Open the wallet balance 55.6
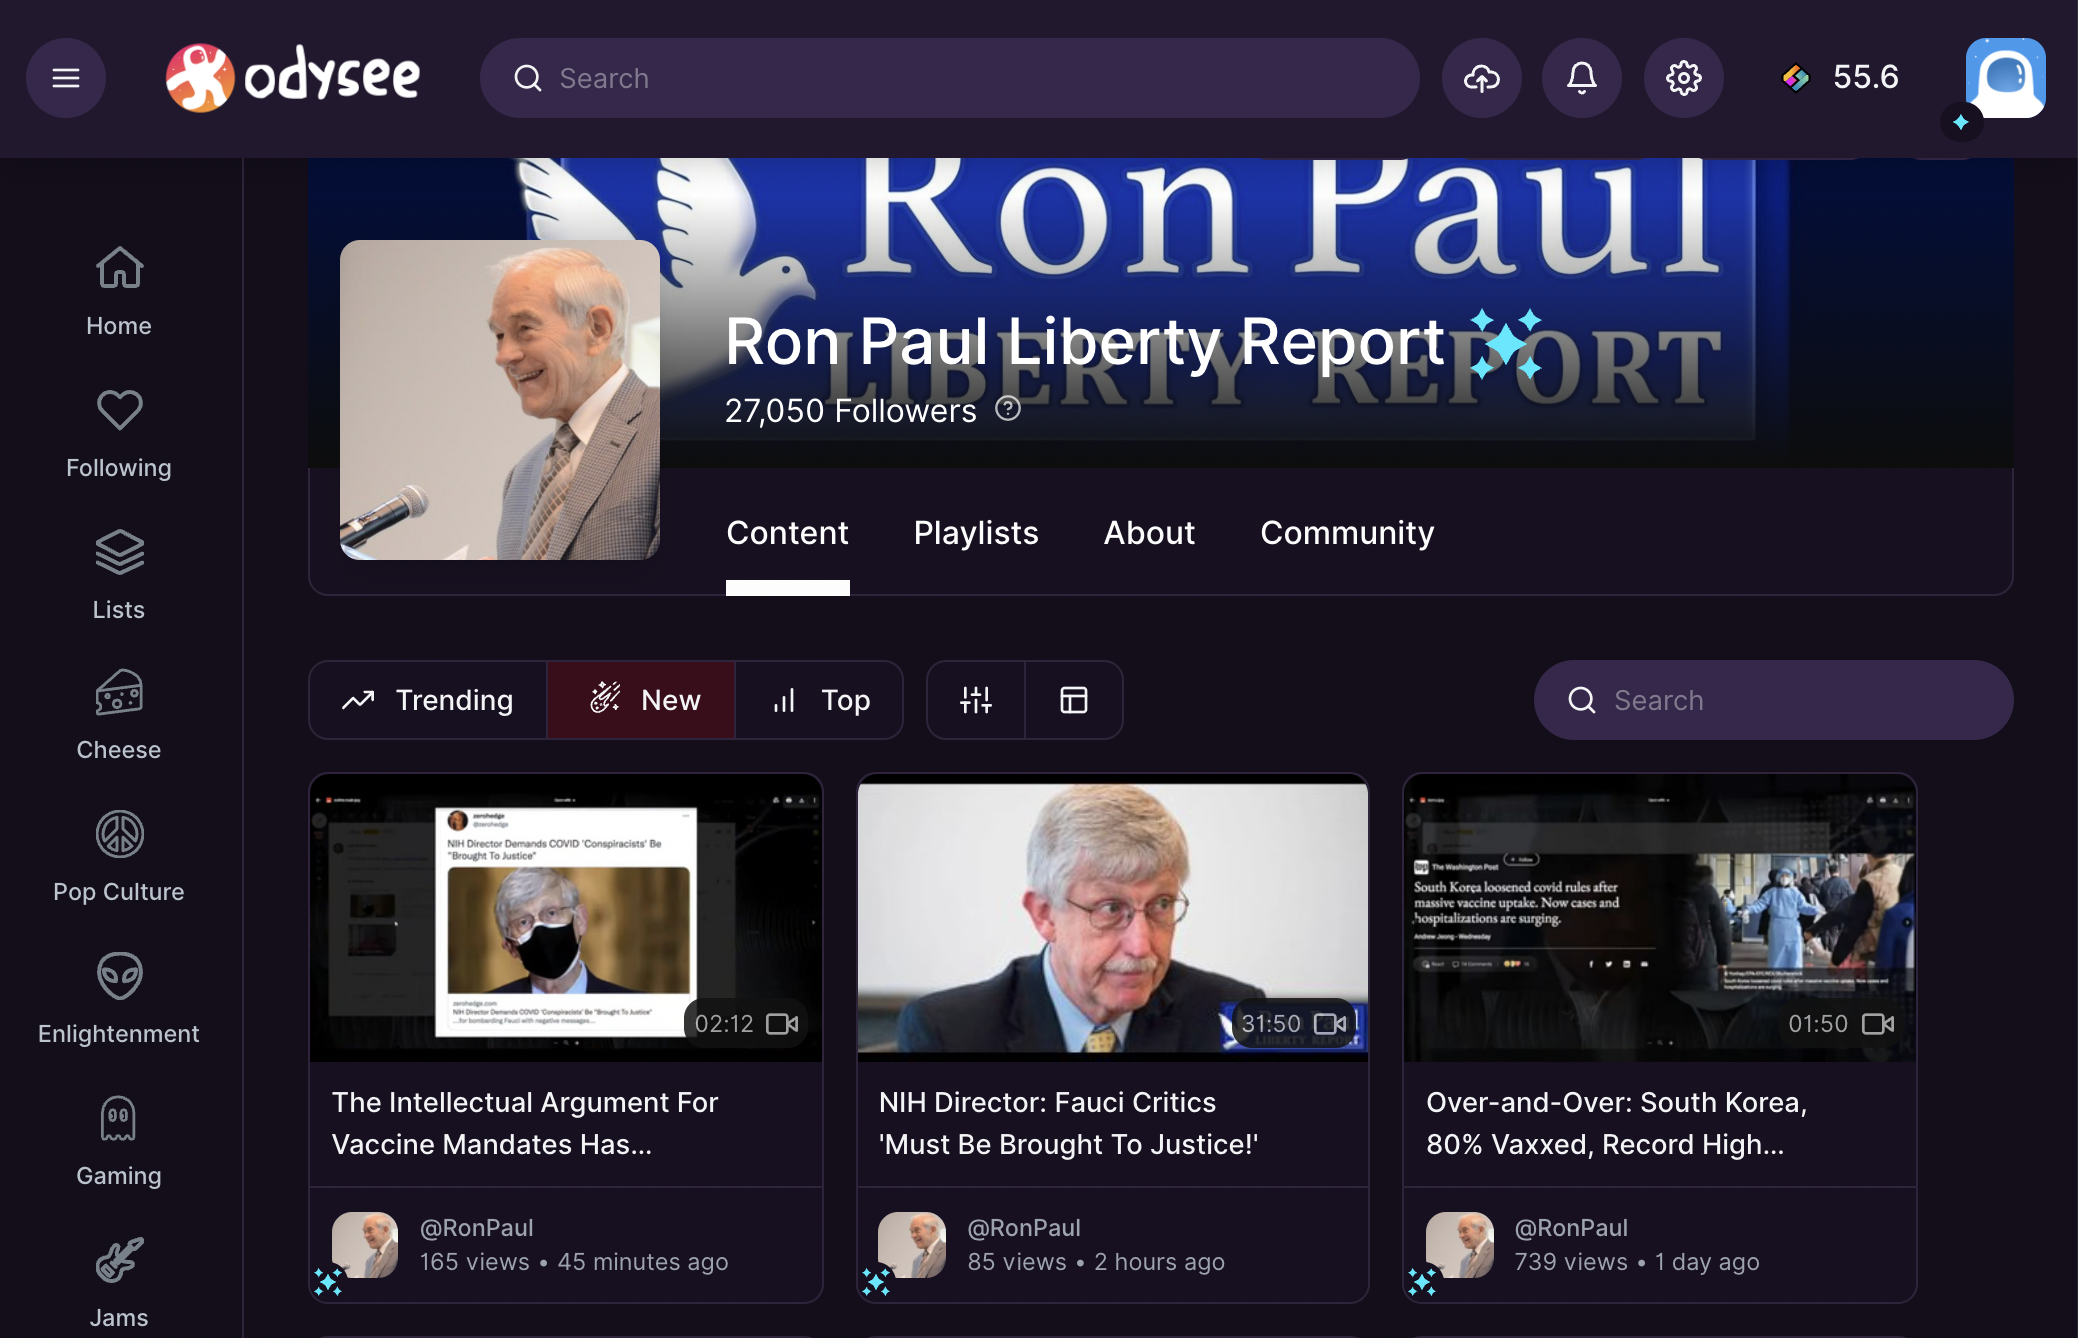2078x1338 pixels. tap(1840, 78)
